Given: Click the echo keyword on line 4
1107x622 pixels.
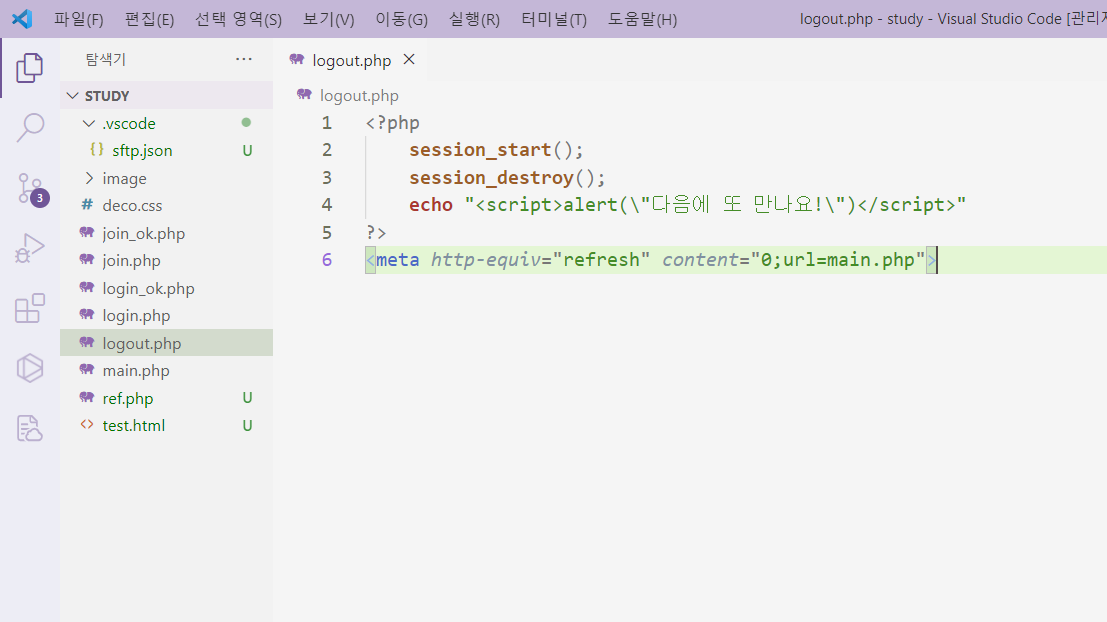Looking at the screenshot, I should coord(431,205).
